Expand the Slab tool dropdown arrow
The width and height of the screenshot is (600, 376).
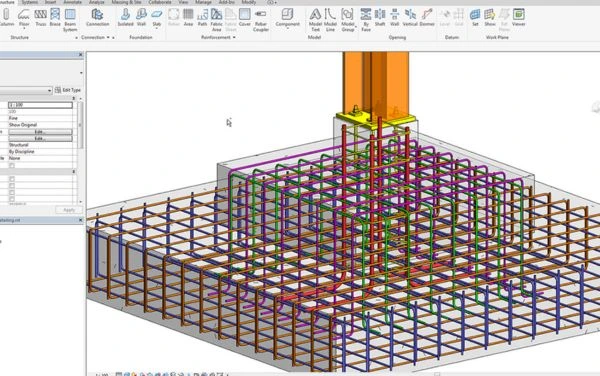click(157, 29)
